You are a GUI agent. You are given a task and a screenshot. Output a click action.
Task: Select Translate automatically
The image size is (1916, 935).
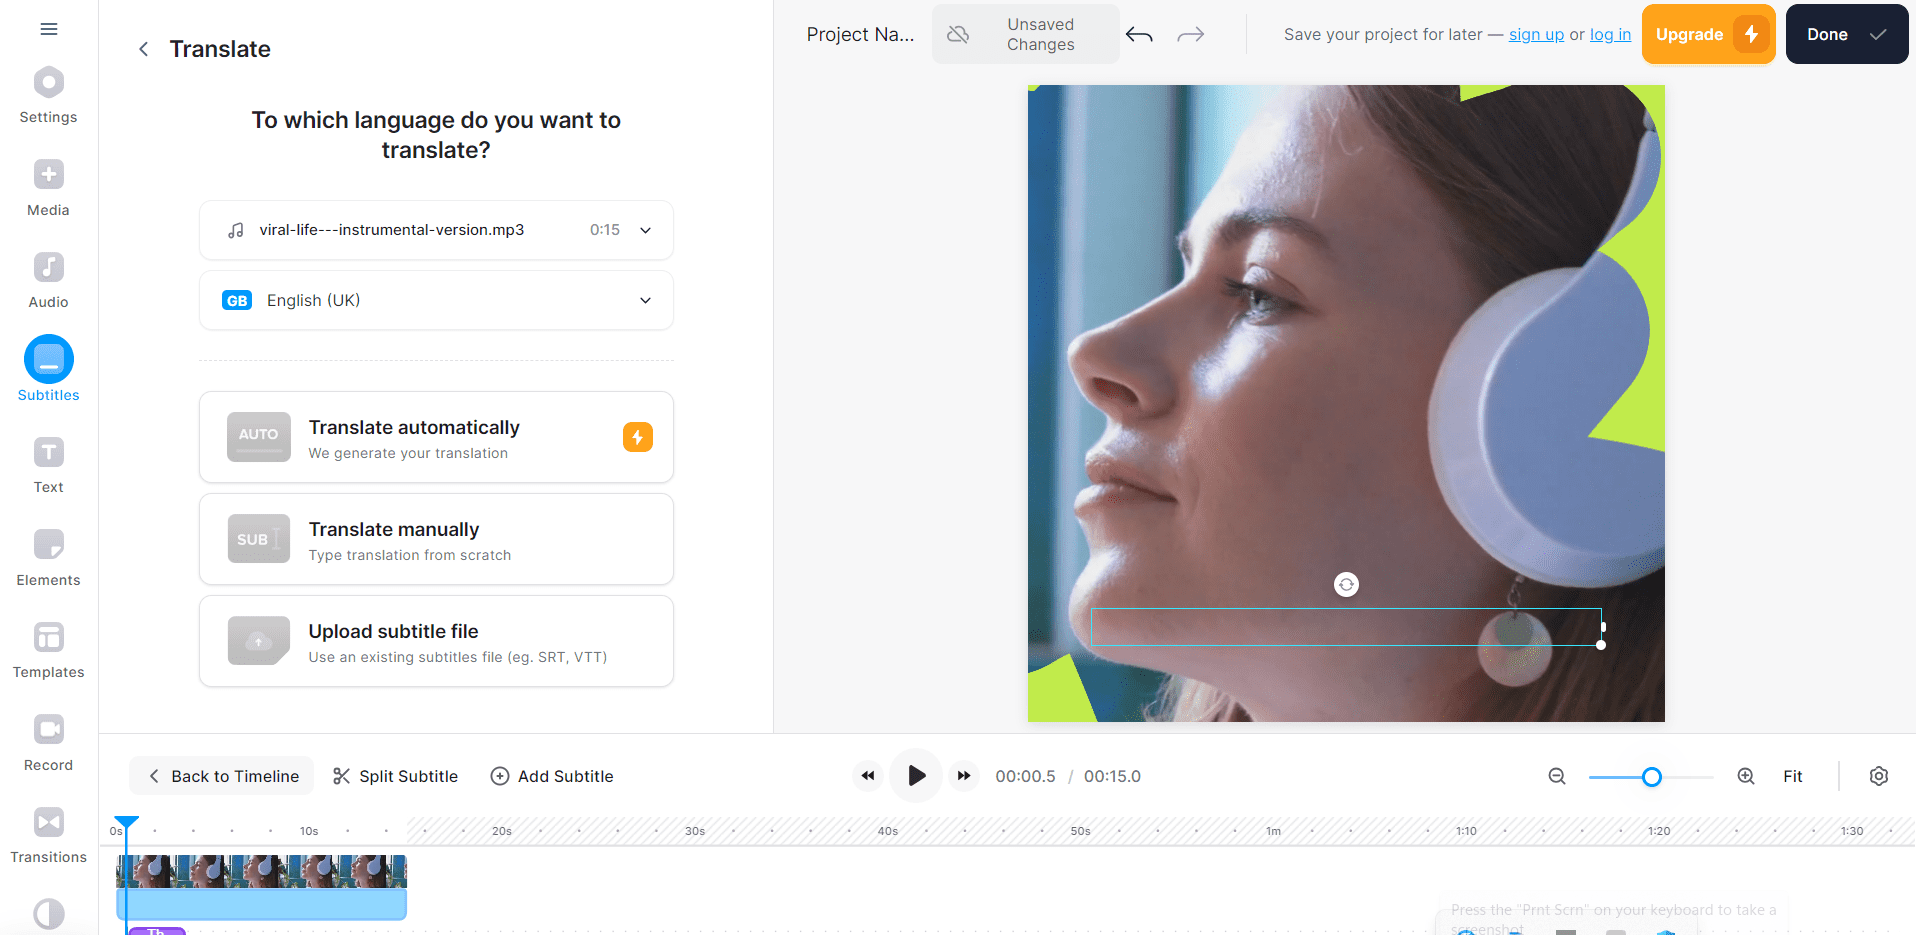coord(435,437)
